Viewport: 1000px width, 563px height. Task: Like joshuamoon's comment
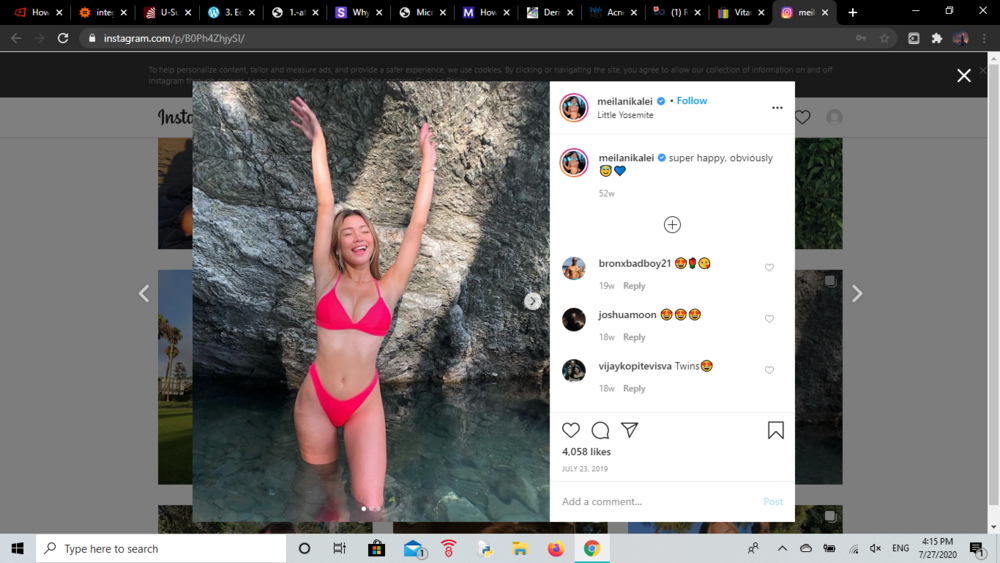pos(769,319)
